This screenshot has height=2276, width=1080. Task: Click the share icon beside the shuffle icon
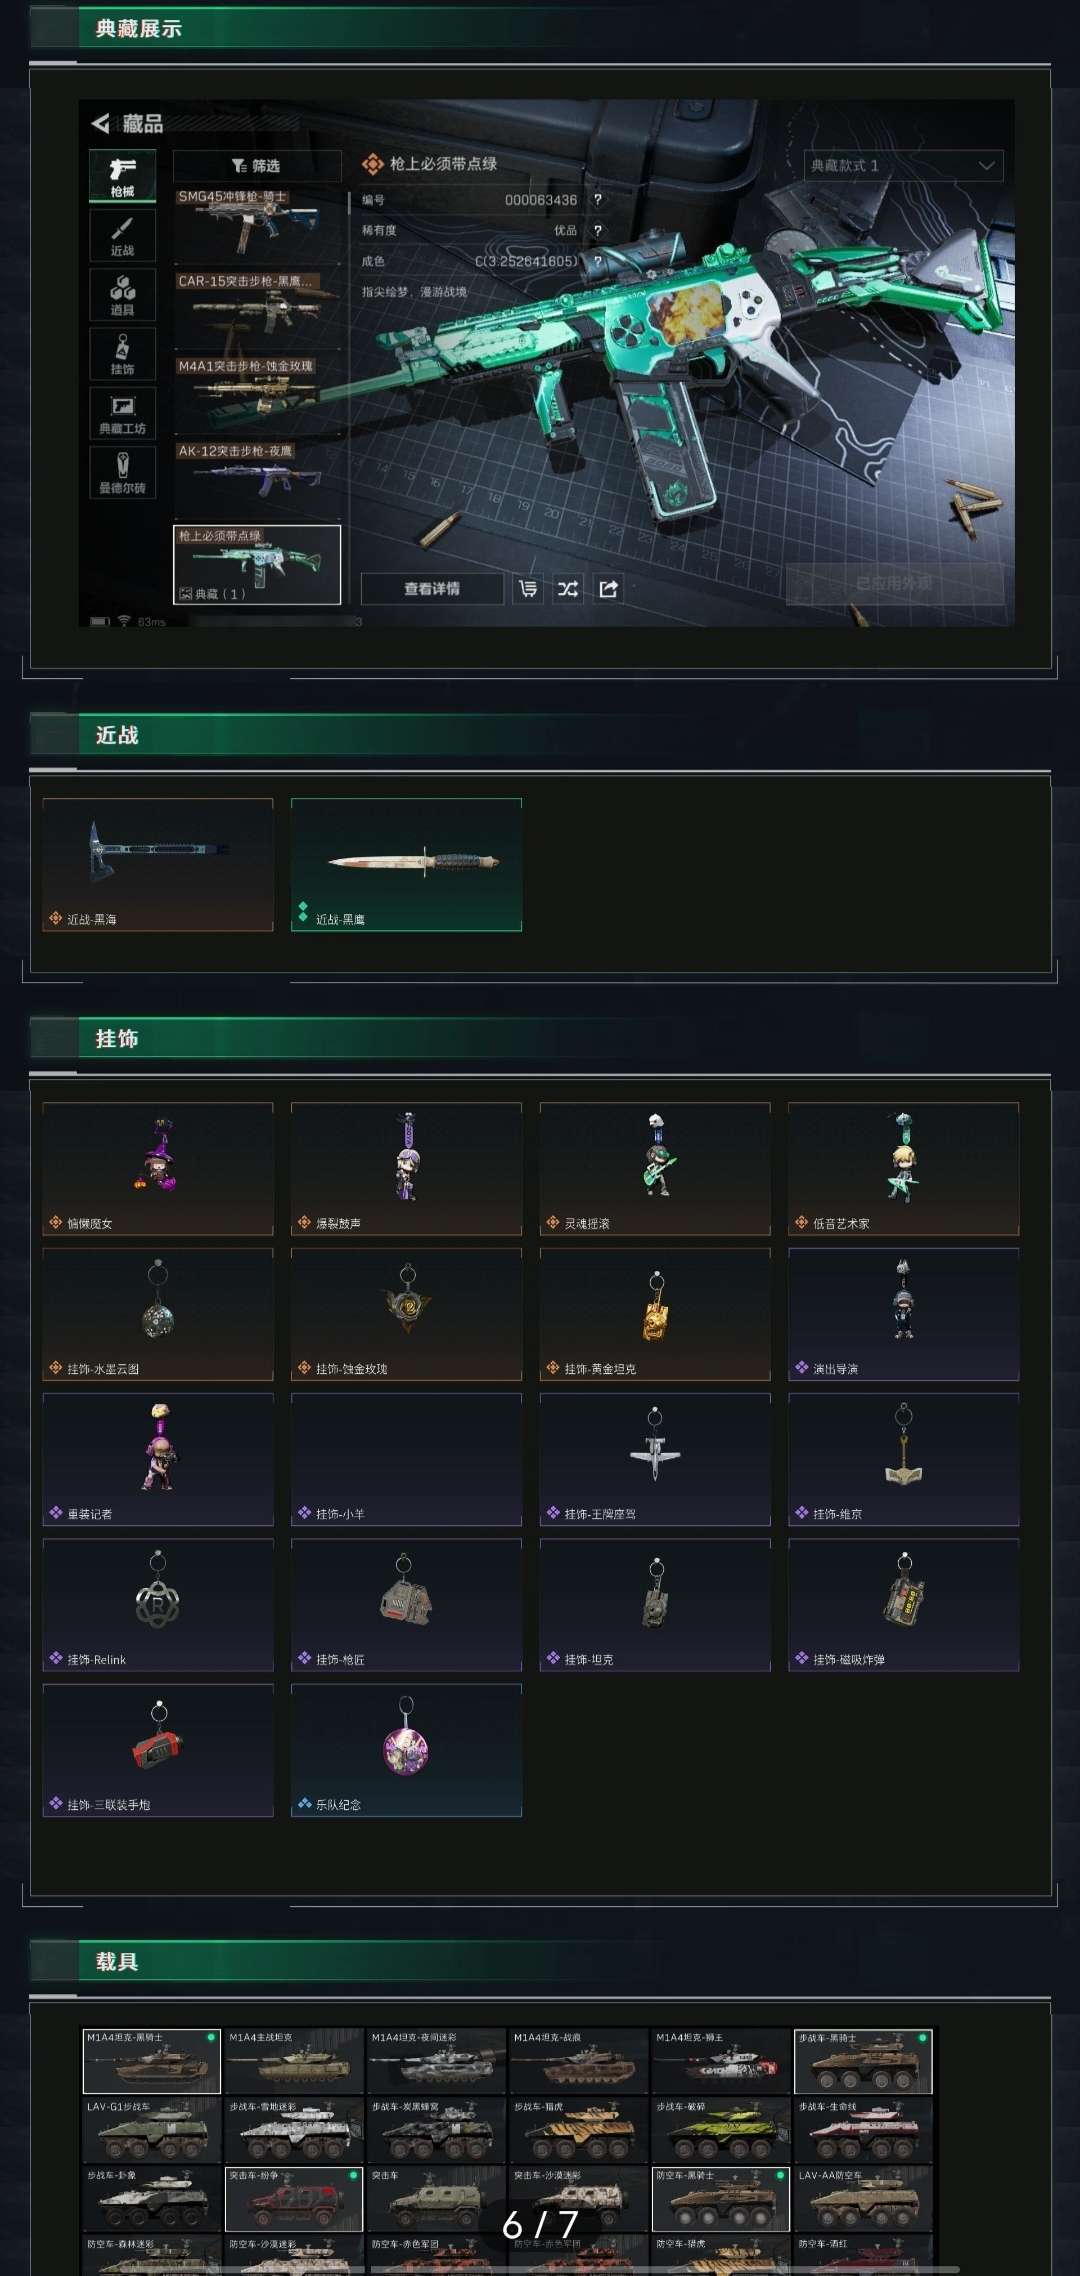(608, 589)
